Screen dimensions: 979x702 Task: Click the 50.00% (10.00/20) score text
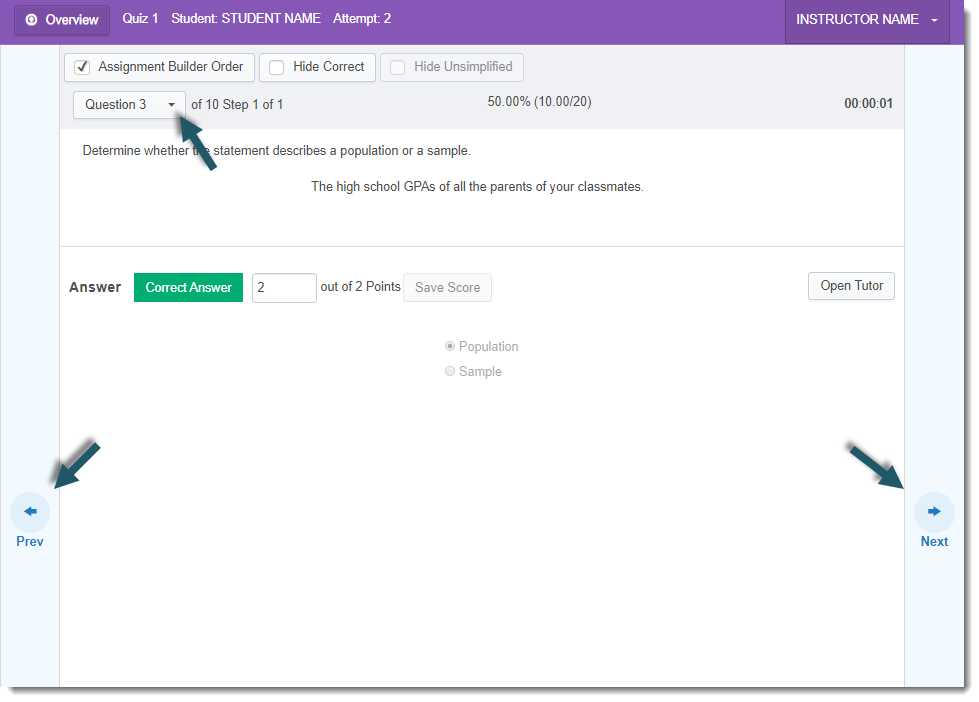pyautogui.click(x=539, y=102)
